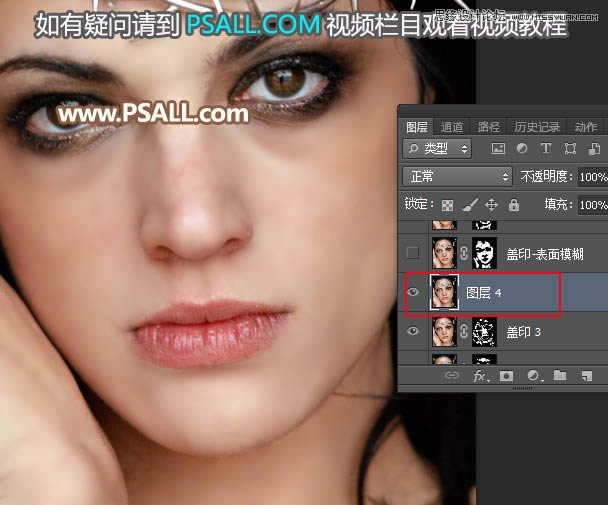Lock transparent pixels checkerboard icon
The height and width of the screenshot is (505, 608).
tap(446, 205)
